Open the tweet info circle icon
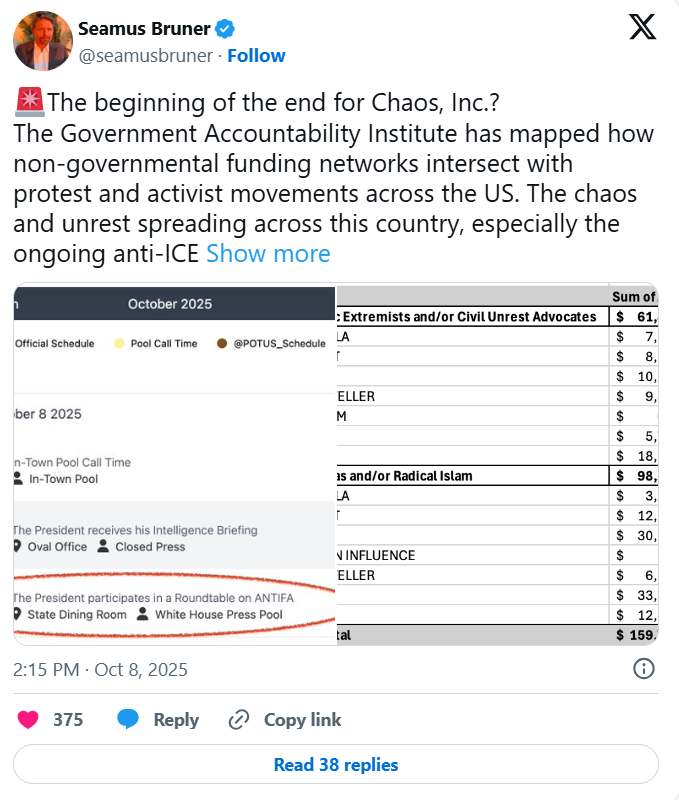 pos(645,669)
